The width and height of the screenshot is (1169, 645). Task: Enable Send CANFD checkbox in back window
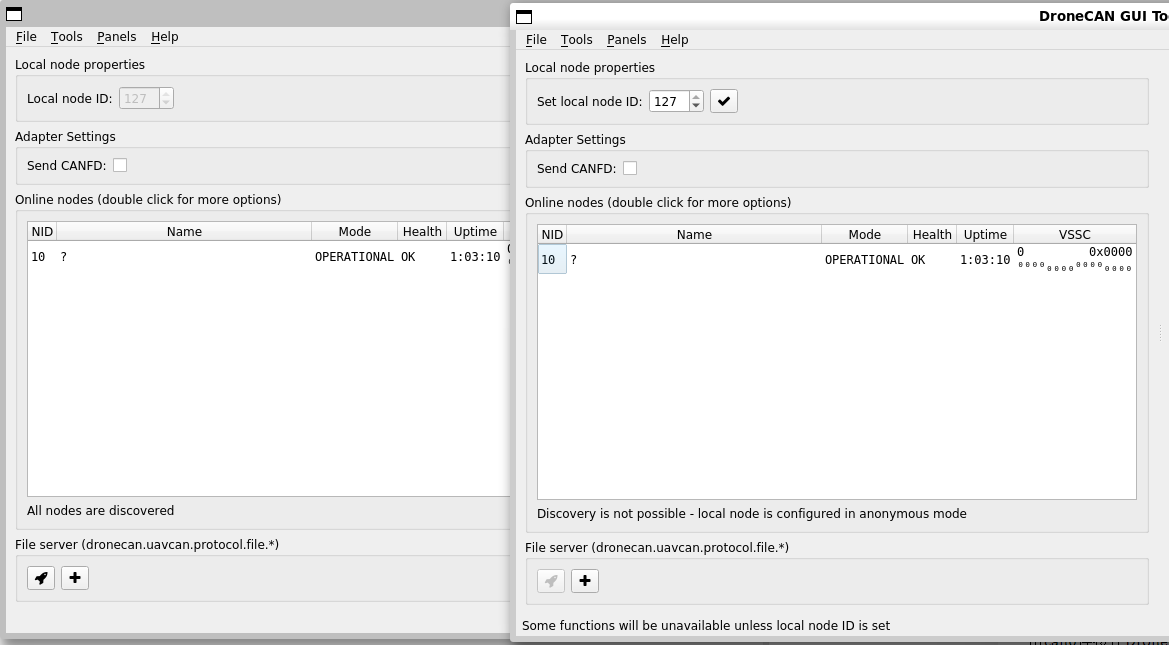(x=120, y=166)
